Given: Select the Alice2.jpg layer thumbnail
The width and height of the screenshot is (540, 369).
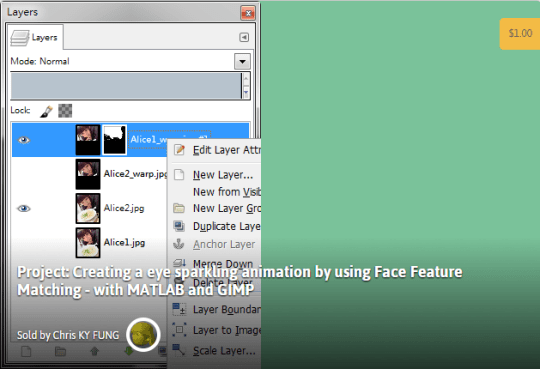Looking at the screenshot, I should click(x=88, y=208).
